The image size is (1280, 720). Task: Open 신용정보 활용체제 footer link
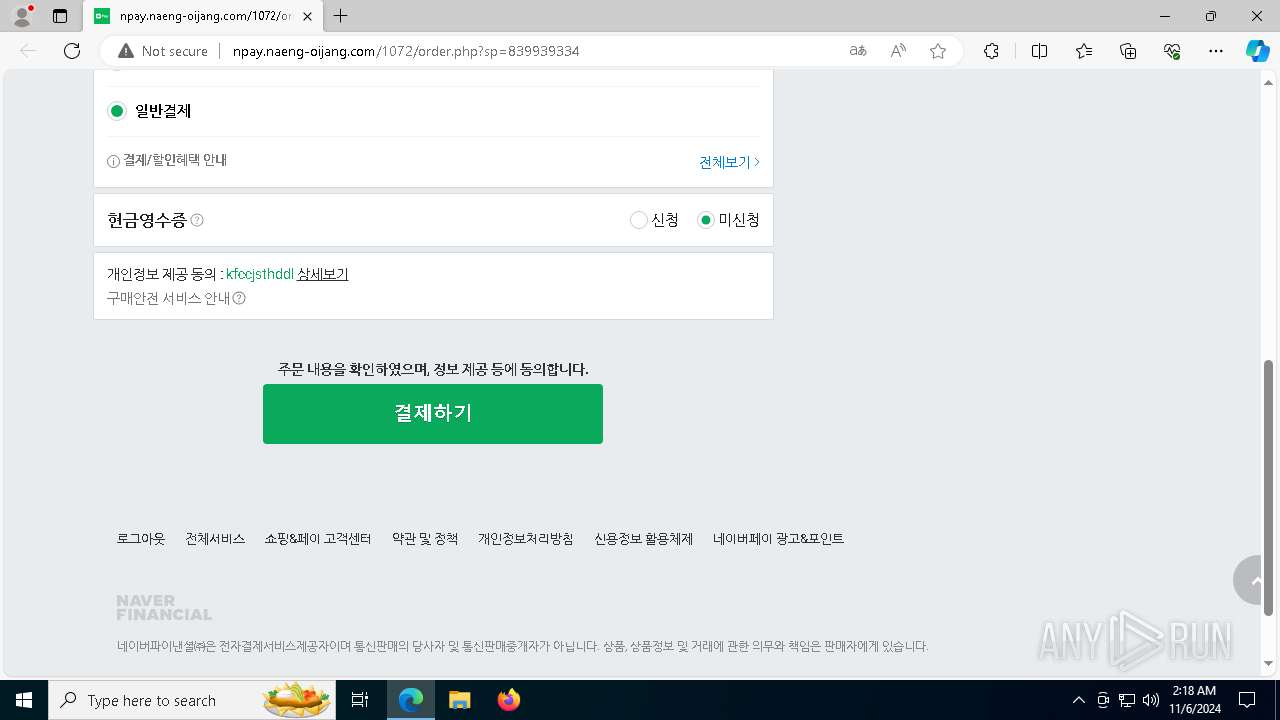pyautogui.click(x=643, y=538)
